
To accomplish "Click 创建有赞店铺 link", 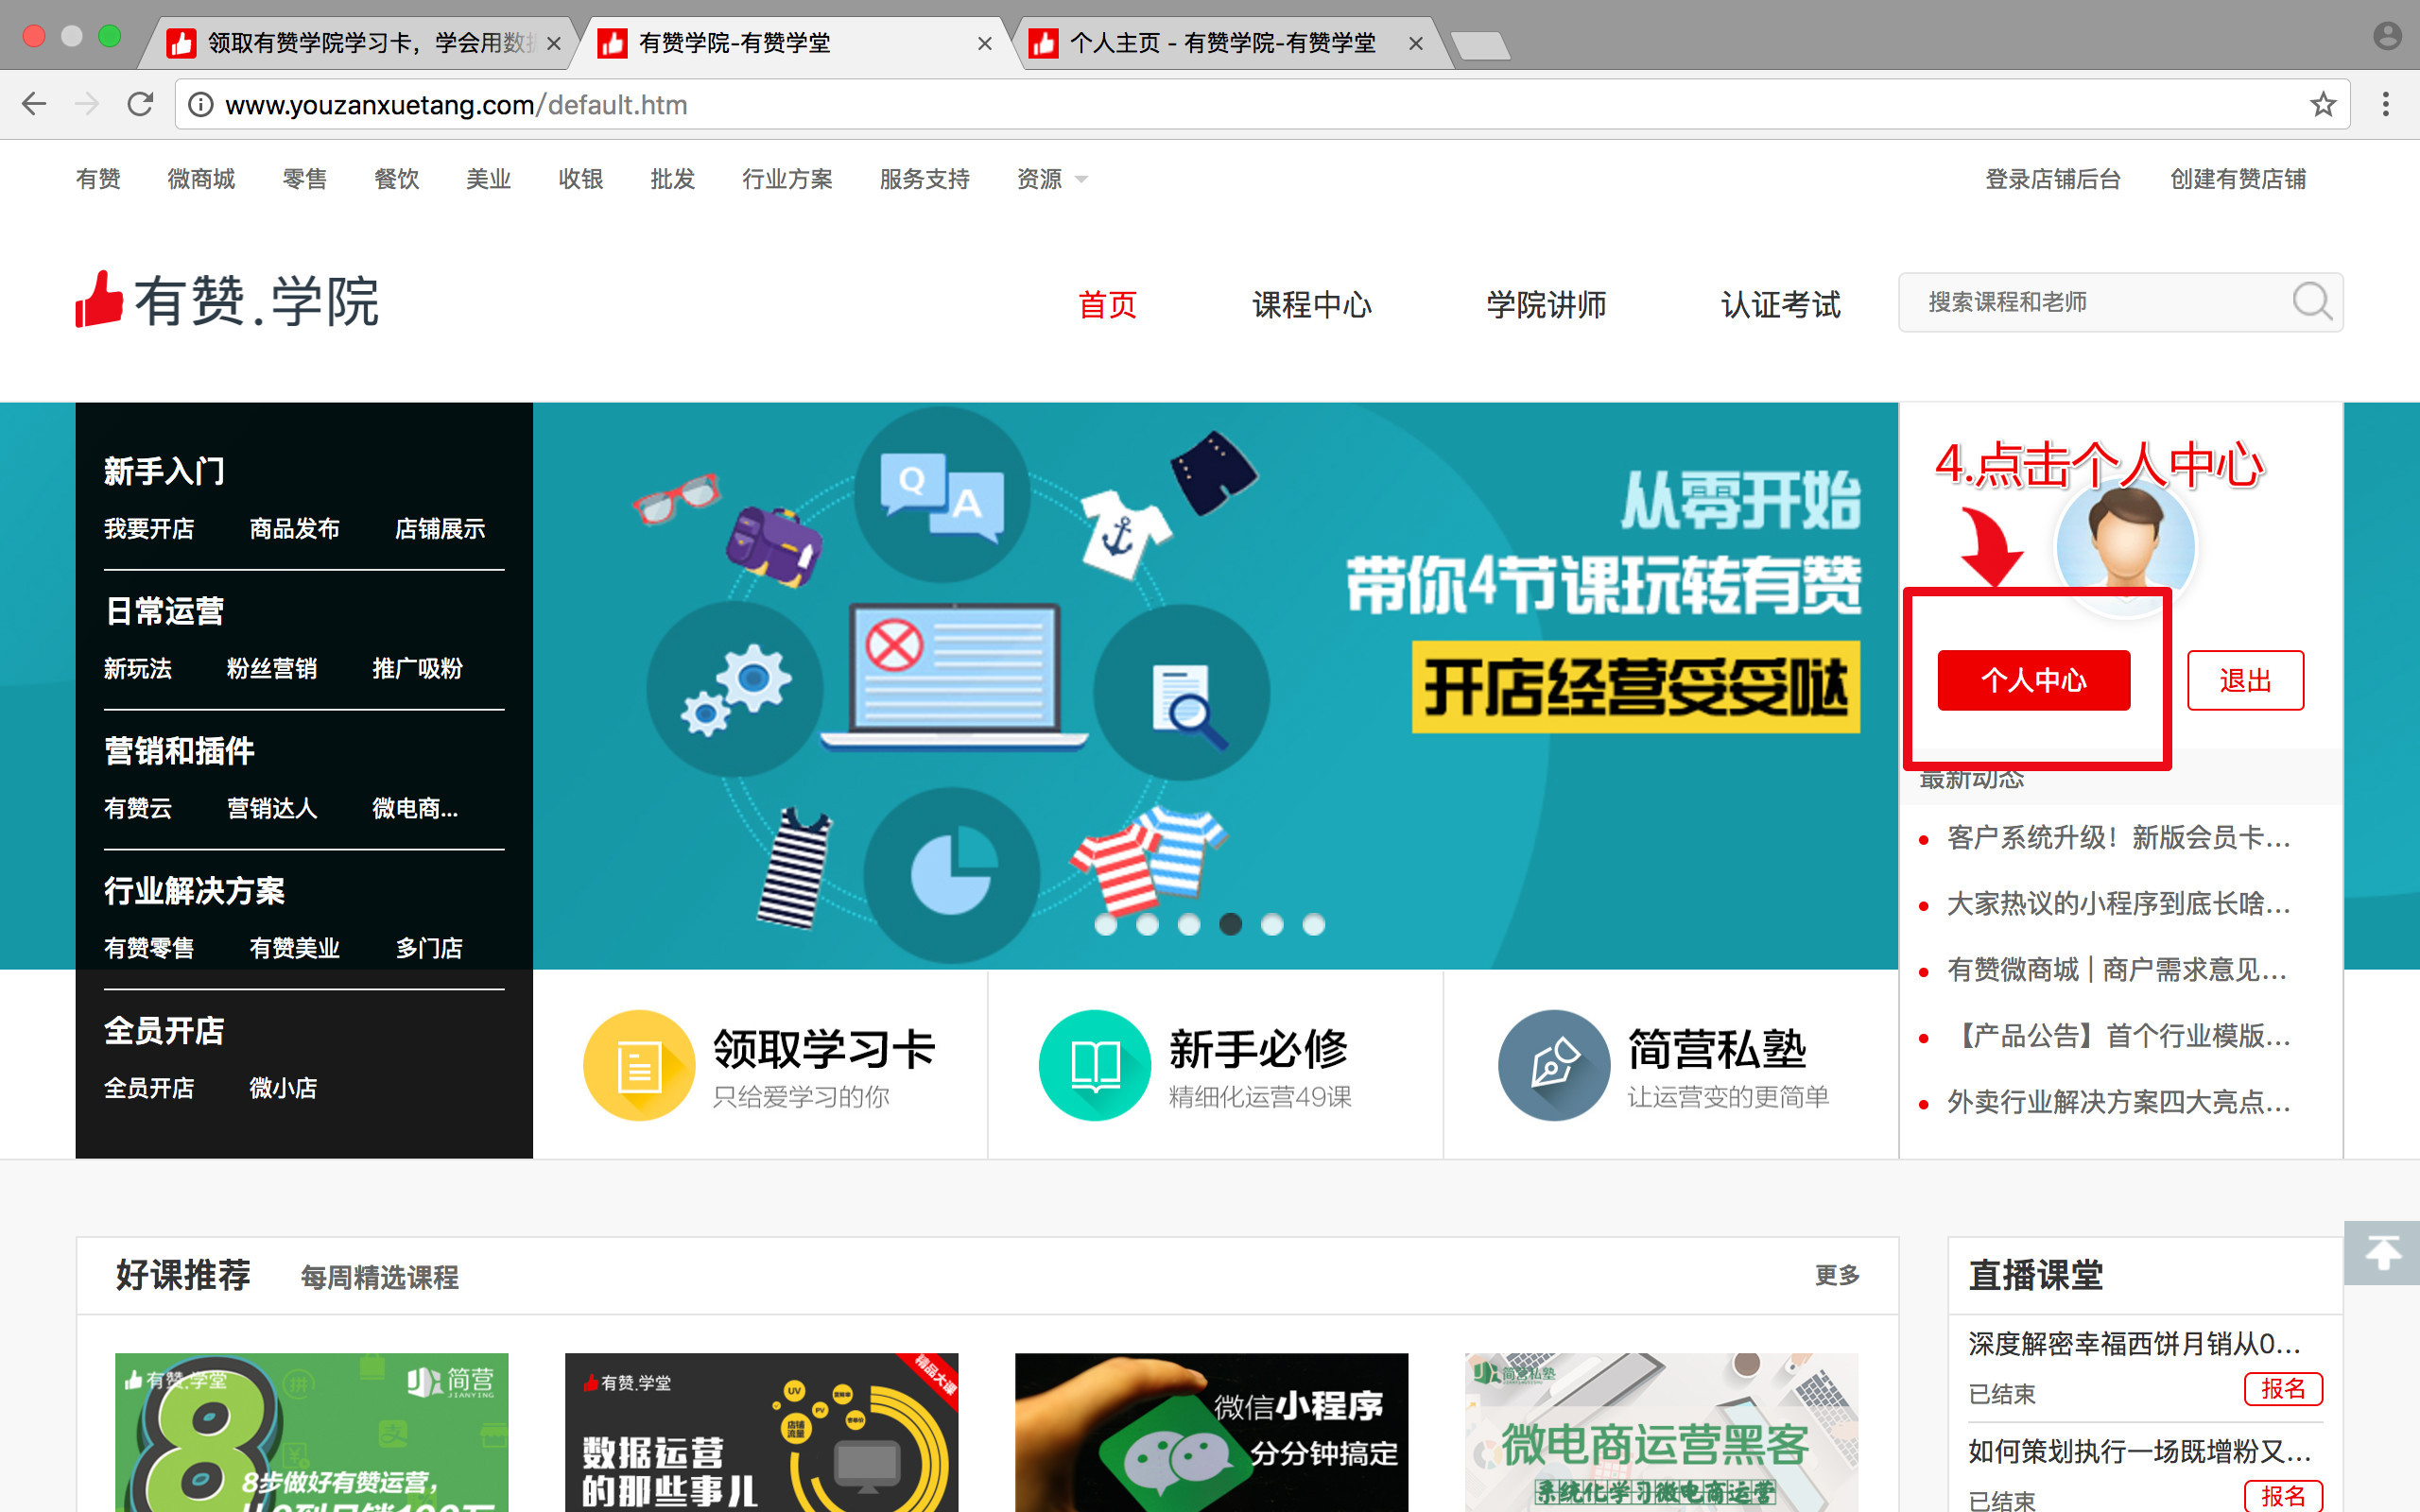I will coord(2238,179).
